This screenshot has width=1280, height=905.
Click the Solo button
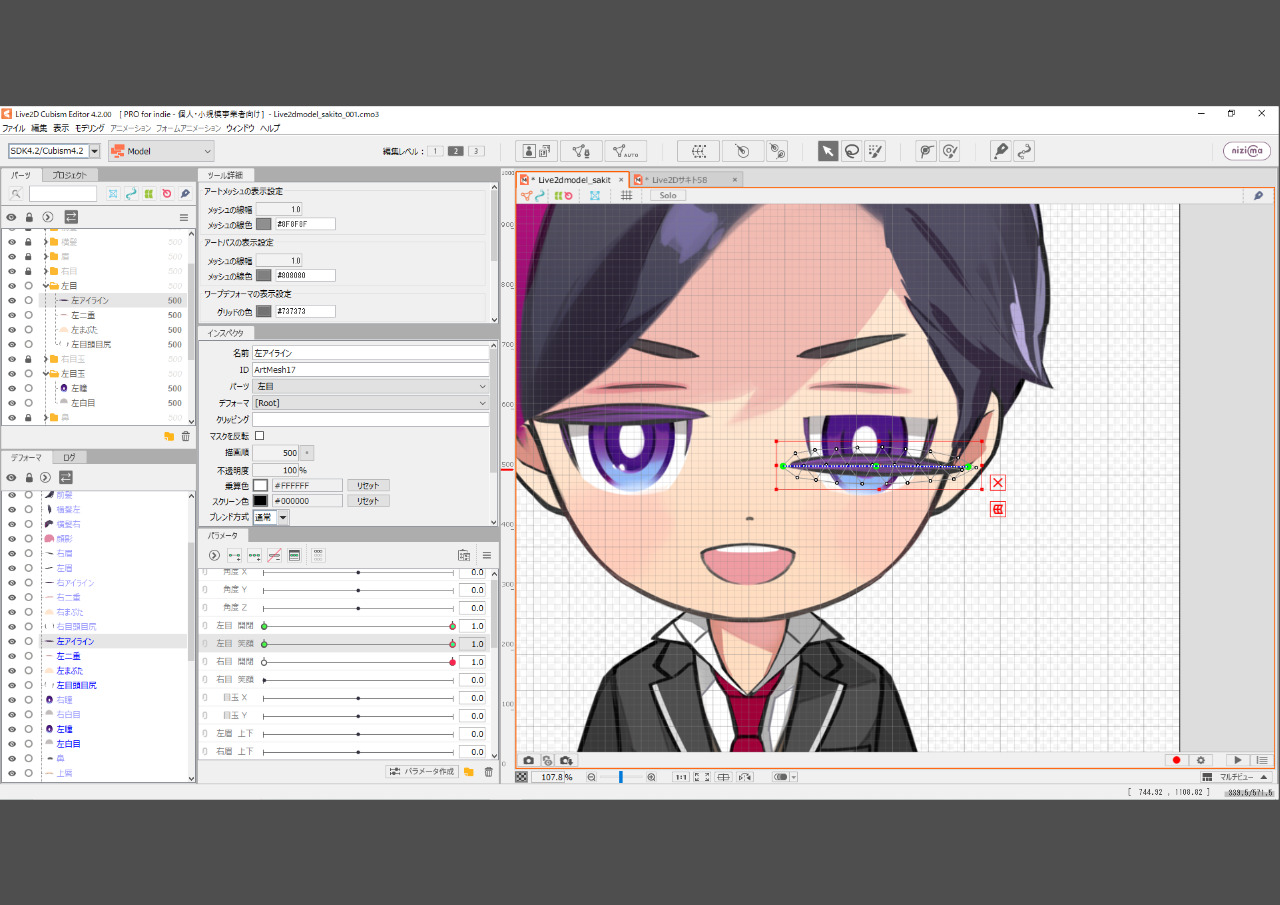(668, 195)
